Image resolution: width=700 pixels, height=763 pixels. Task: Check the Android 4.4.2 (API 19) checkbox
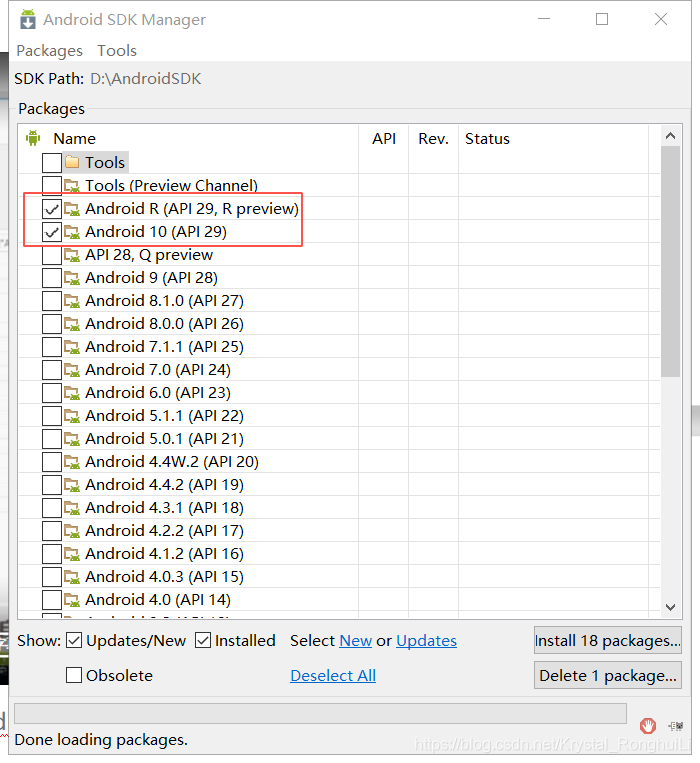(52, 485)
